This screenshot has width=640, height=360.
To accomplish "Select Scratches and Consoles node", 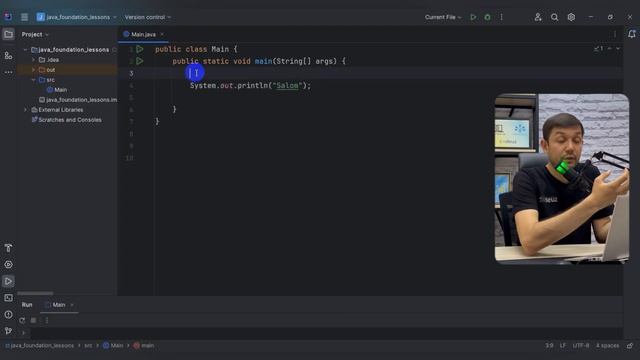I will pos(67,120).
